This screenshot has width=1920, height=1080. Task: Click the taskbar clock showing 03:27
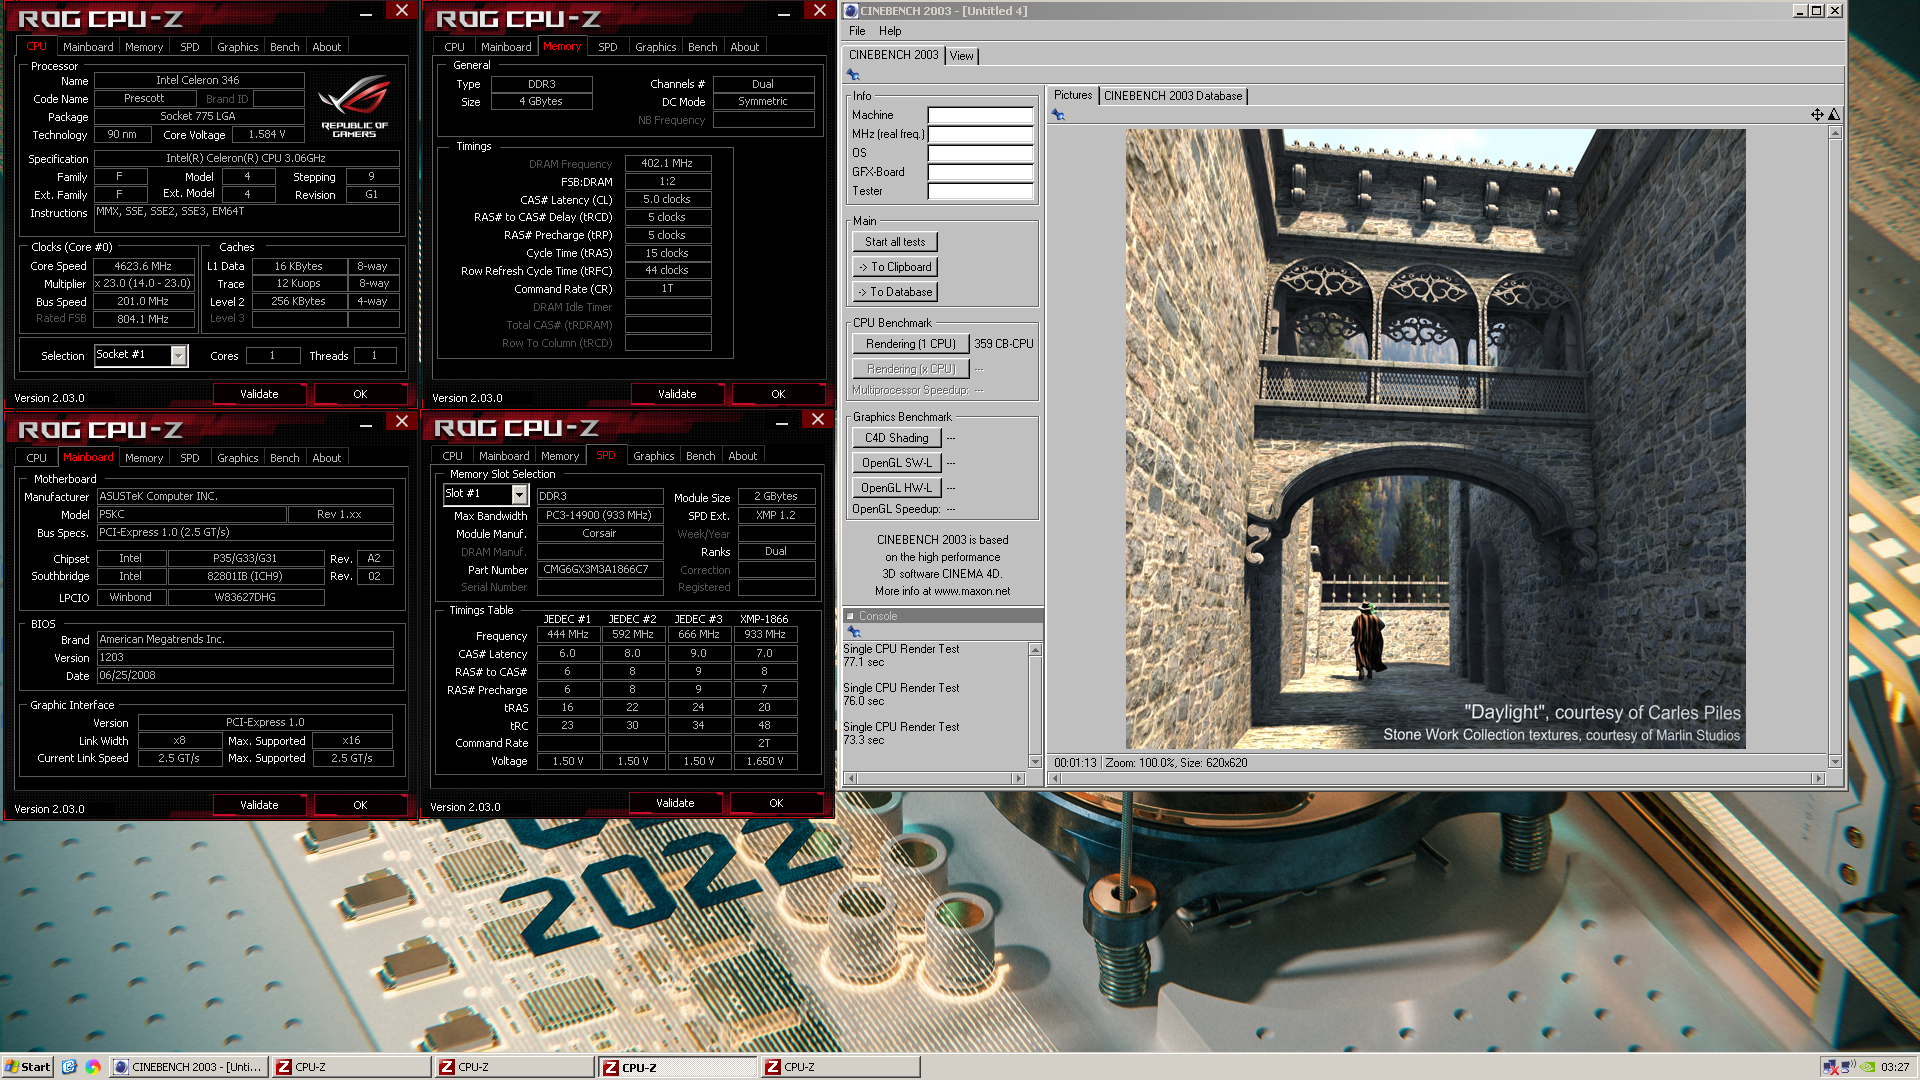click(x=1894, y=1067)
